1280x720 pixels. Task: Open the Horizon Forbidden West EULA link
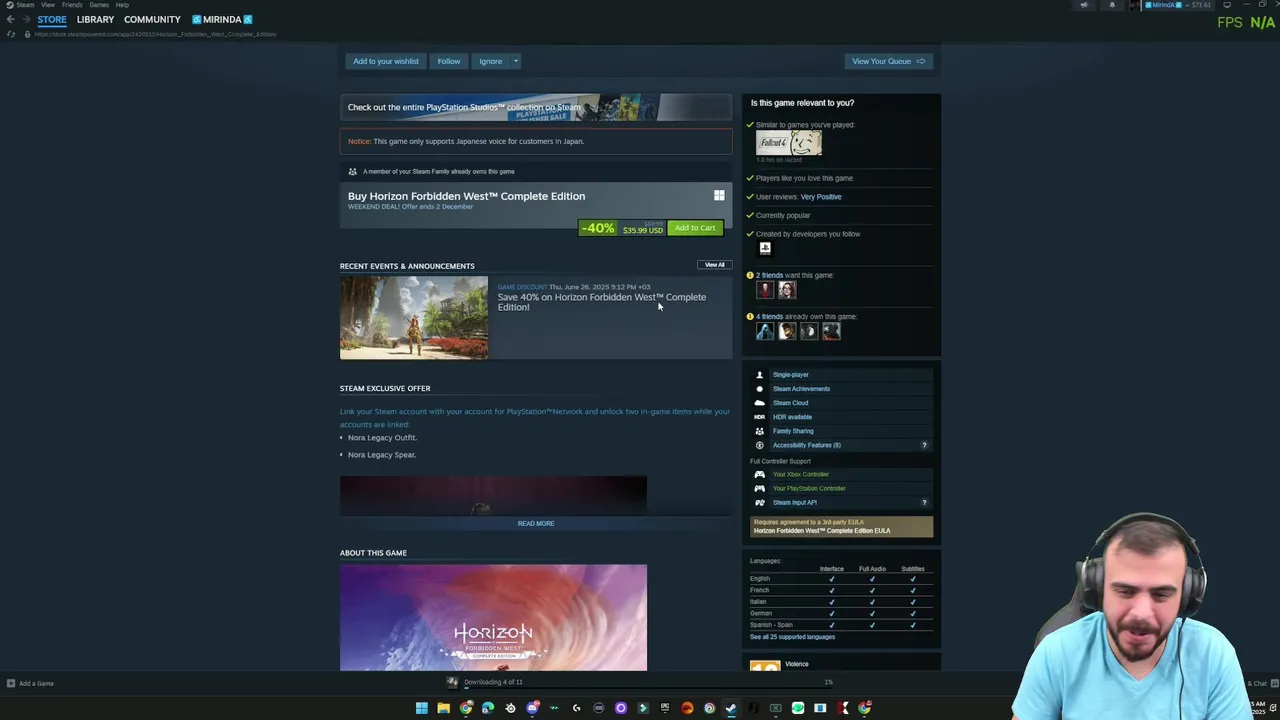(822, 531)
